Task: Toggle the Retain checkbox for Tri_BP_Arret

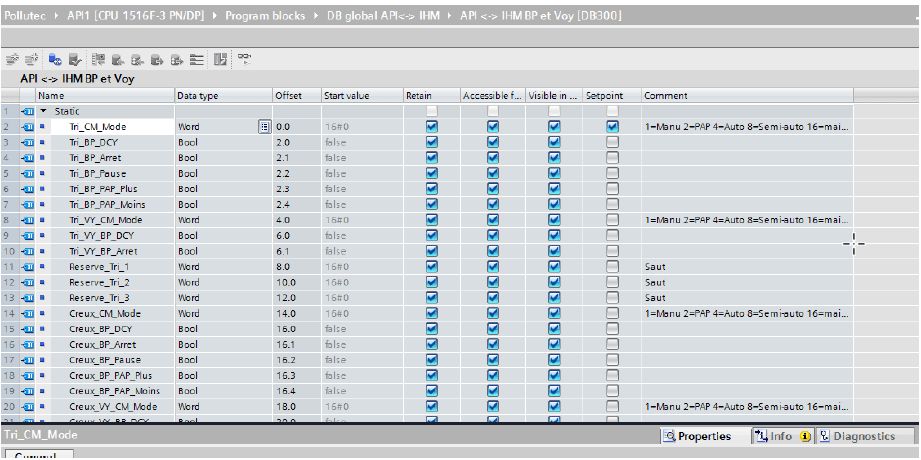Action: pos(432,158)
